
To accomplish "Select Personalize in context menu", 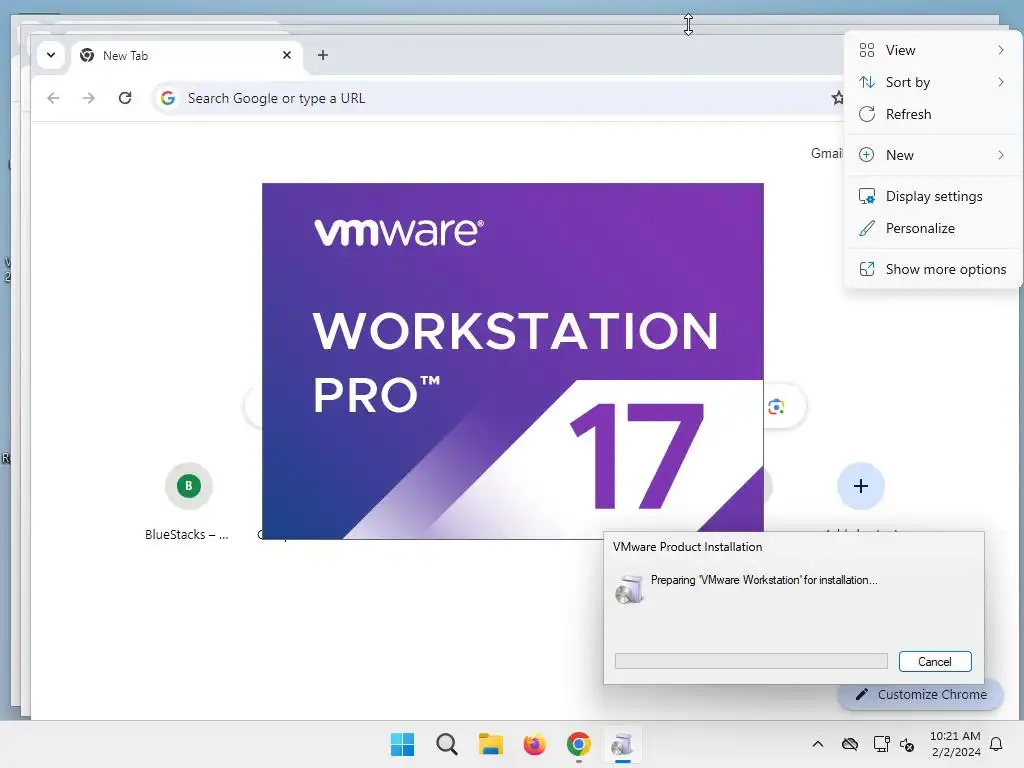I will point(932,229).
